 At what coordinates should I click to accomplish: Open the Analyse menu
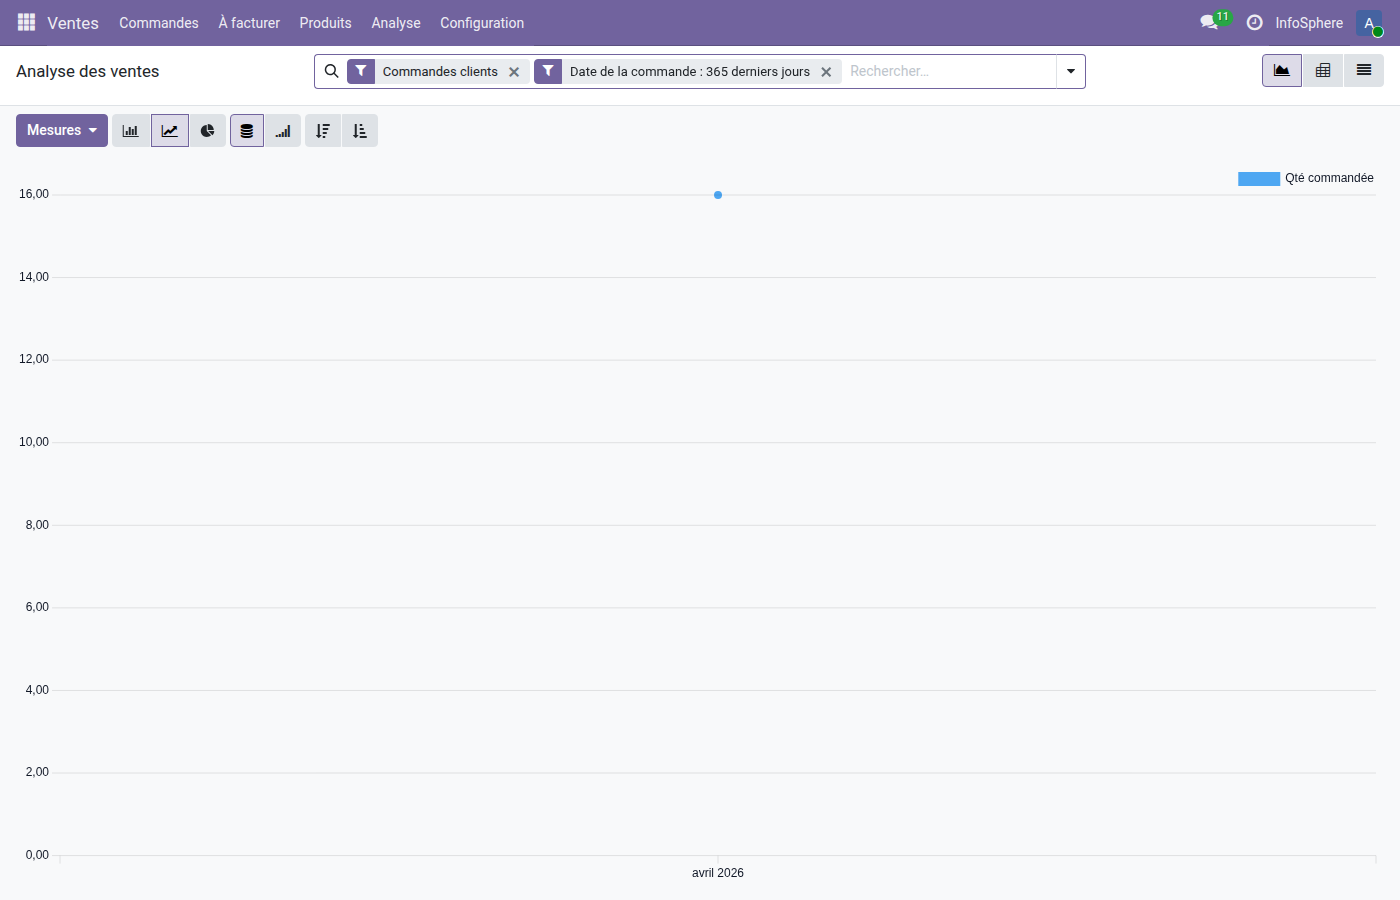tap(395, 22)
